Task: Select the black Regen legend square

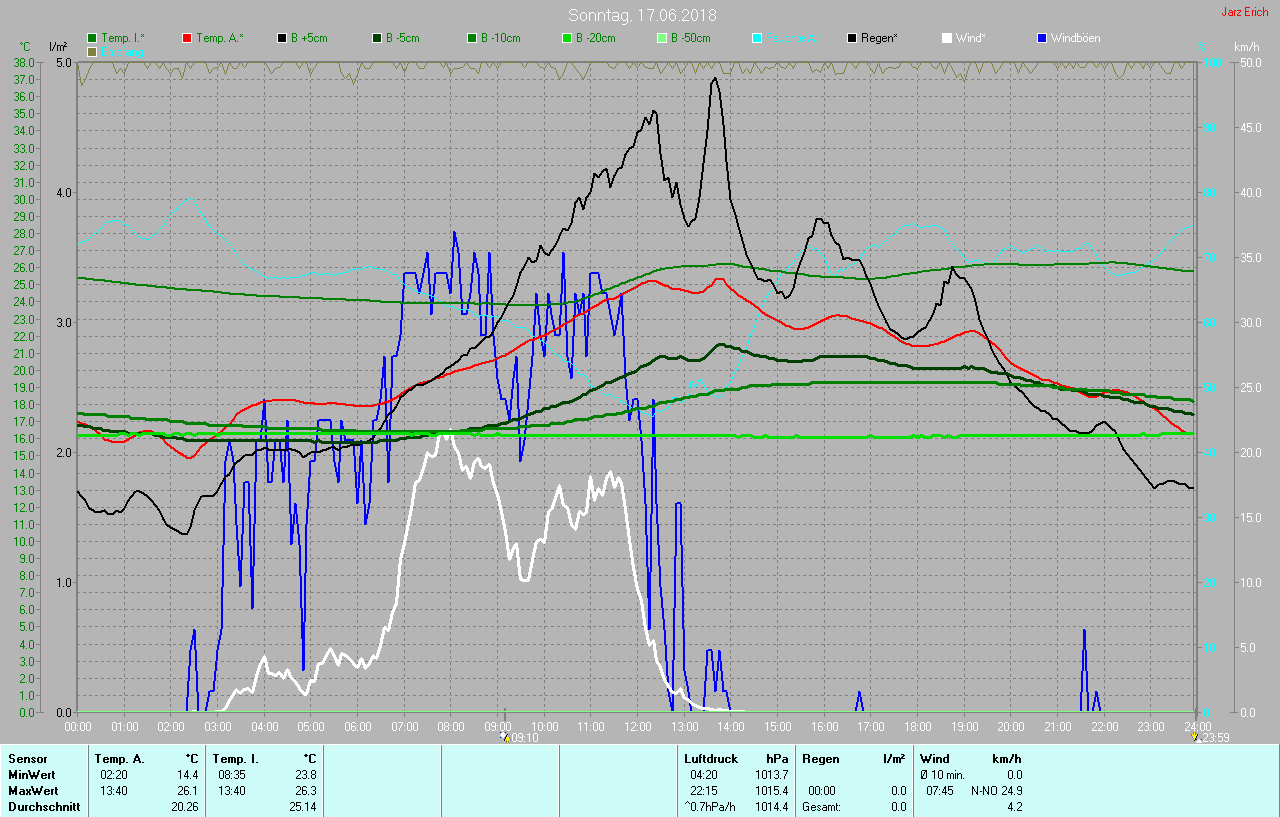Action: tap(852, 38)
